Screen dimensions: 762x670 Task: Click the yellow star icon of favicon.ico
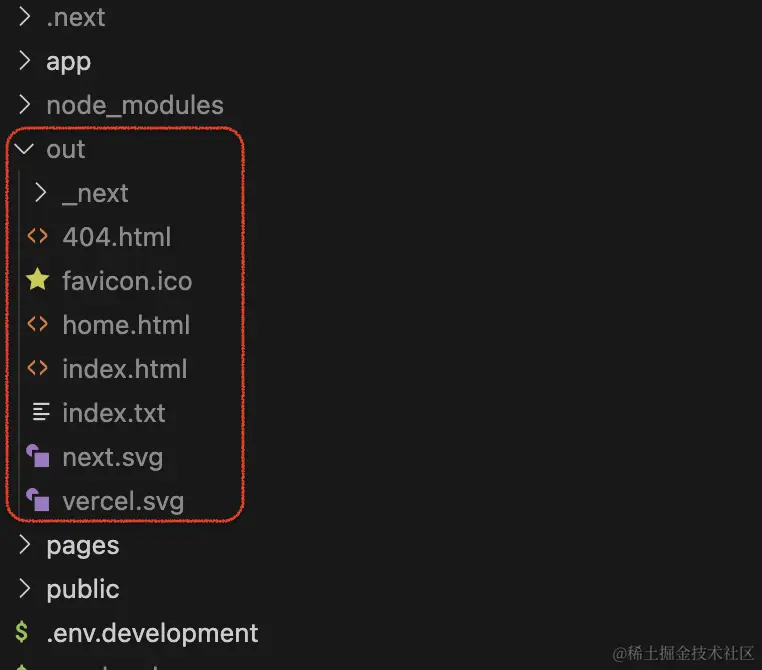pos(37,280)
